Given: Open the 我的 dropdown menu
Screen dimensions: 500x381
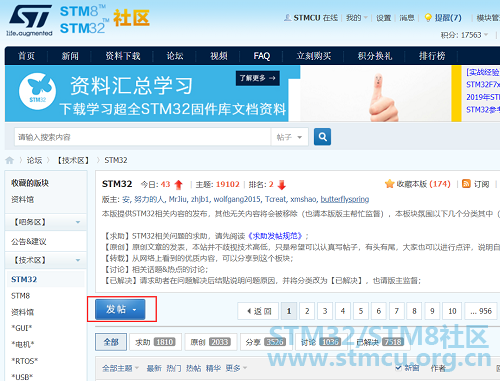Looking at the screenshot, I should [x=357, y=18].
